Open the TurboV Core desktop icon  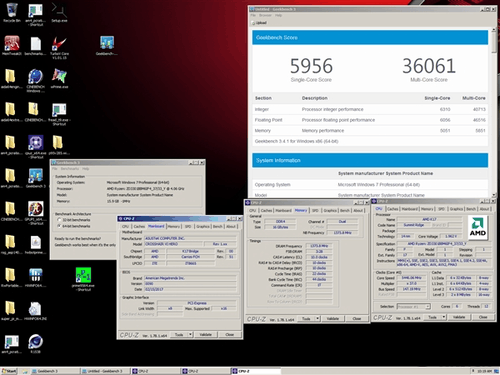[x=59, y=47]
